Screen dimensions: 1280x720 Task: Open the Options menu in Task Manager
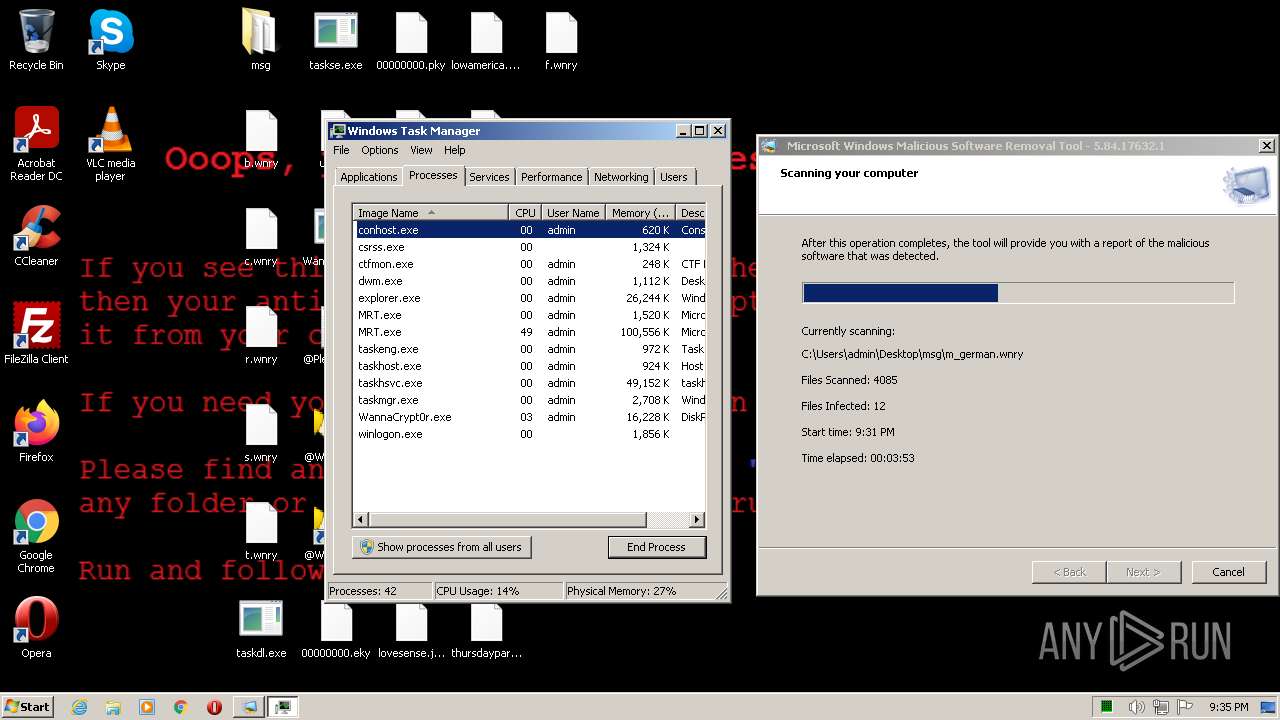379,150
